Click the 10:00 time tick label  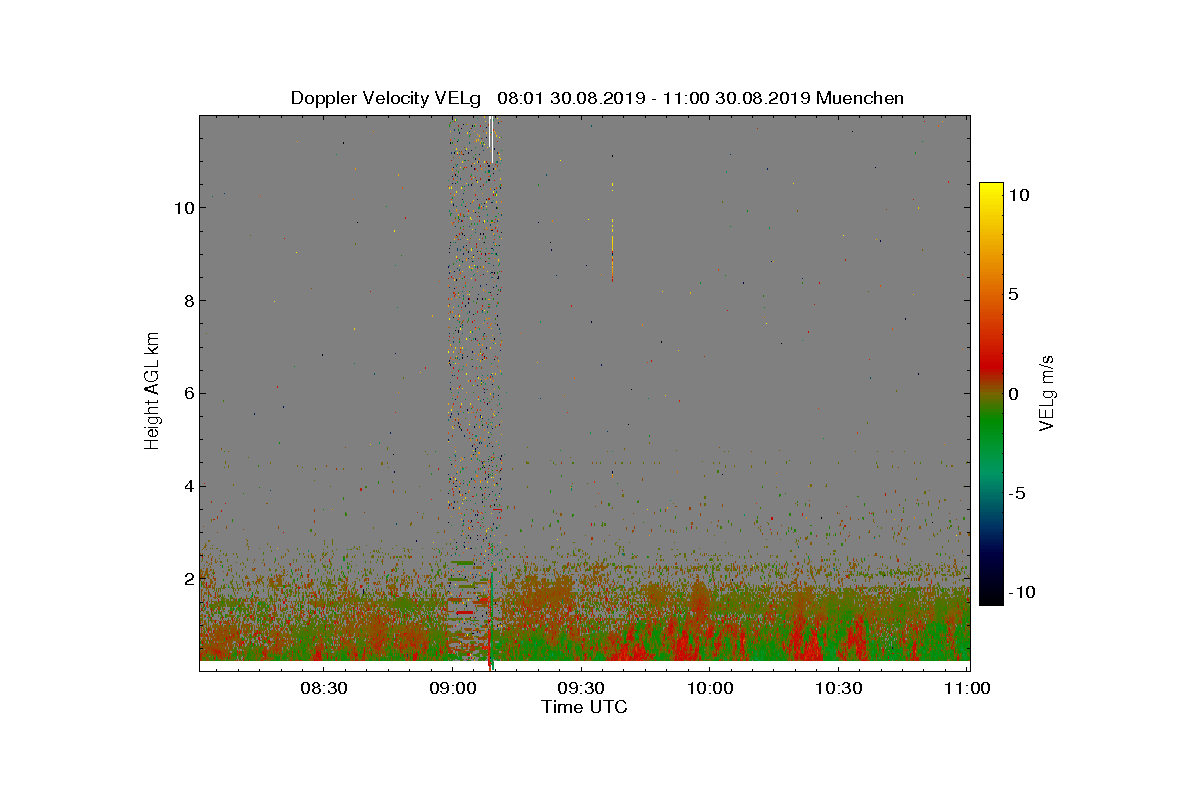point(709,688)
